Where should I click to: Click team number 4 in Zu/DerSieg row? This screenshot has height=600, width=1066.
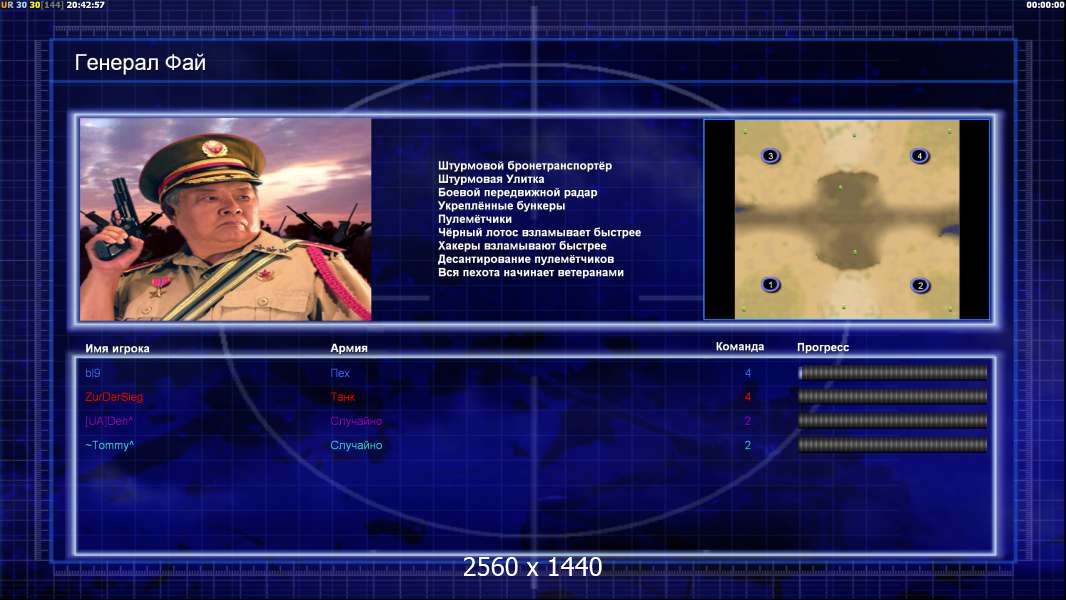point(748,397)
